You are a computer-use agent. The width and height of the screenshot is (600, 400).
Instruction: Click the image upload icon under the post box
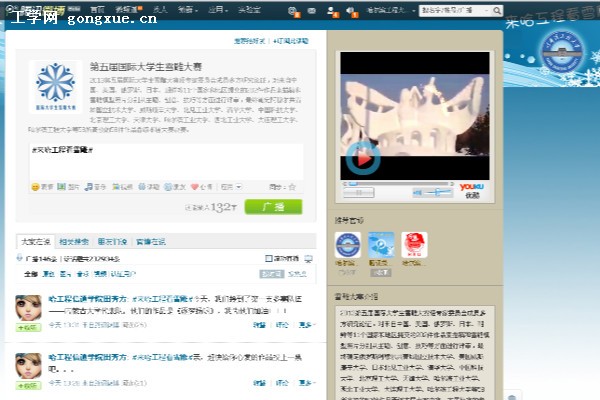(x=63, y=186)
